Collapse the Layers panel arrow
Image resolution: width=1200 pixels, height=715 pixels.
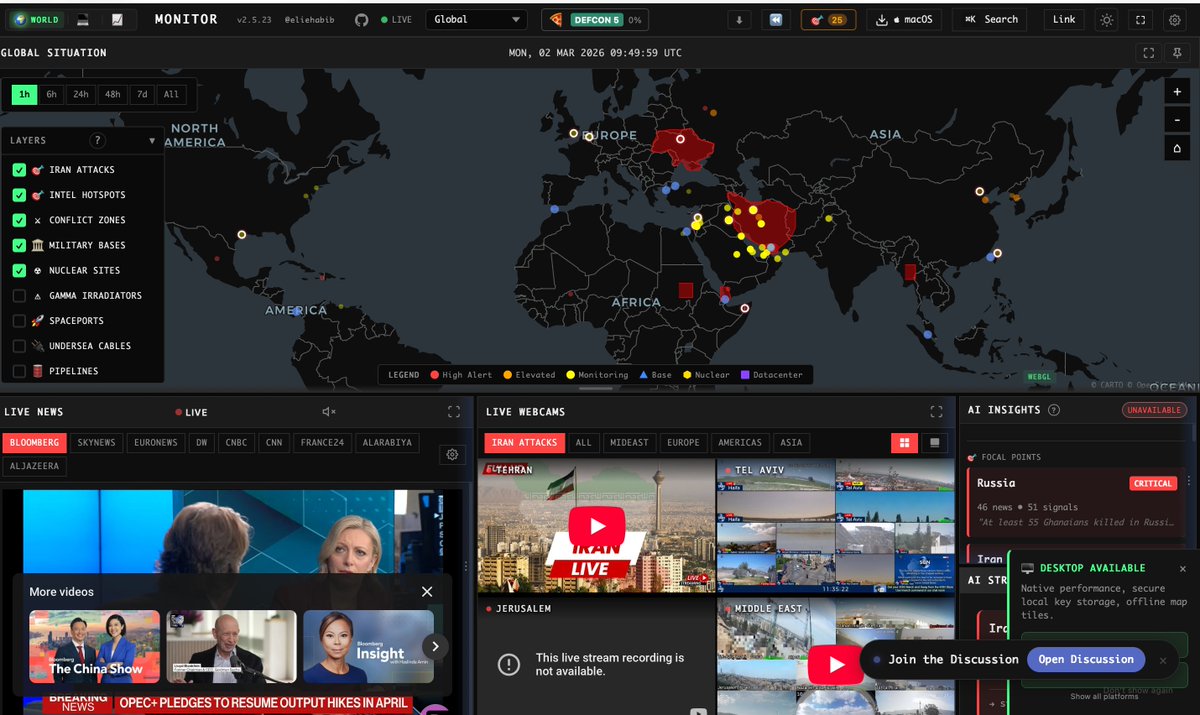coord(152,141)
